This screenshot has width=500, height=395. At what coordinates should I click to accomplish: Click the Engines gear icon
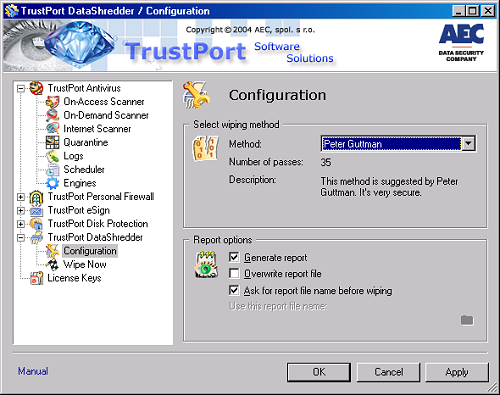pyautogui.click(x=52, y=183)
